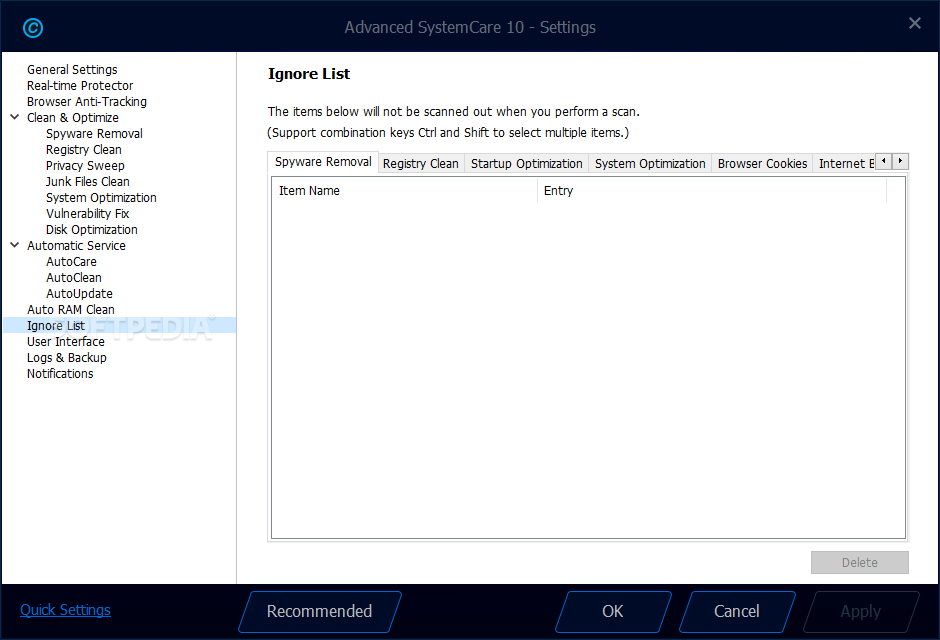Select the partially visible Internet tab
This screenshot has width=940, height=640.
pos(845,164)
